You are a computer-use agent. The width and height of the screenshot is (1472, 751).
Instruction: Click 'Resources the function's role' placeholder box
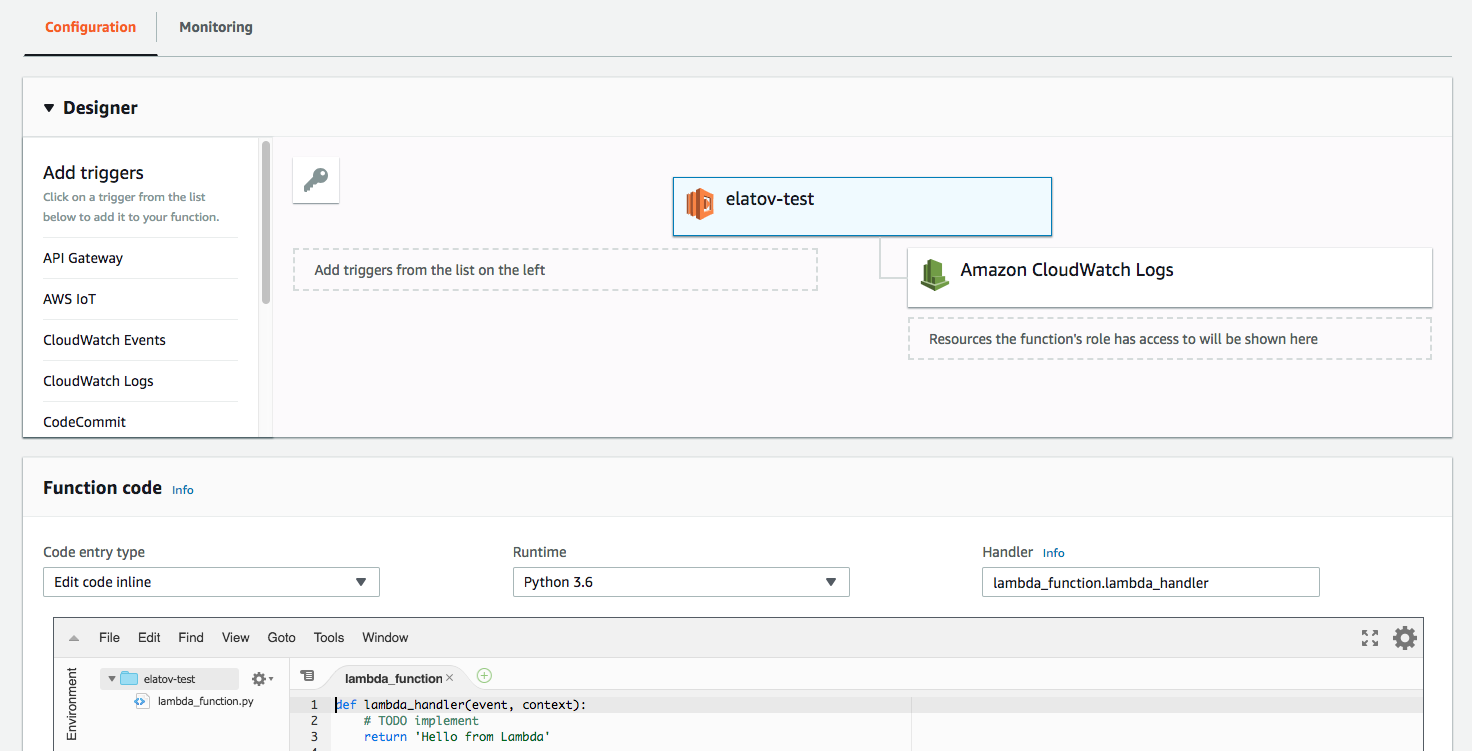coord(1170,339)
